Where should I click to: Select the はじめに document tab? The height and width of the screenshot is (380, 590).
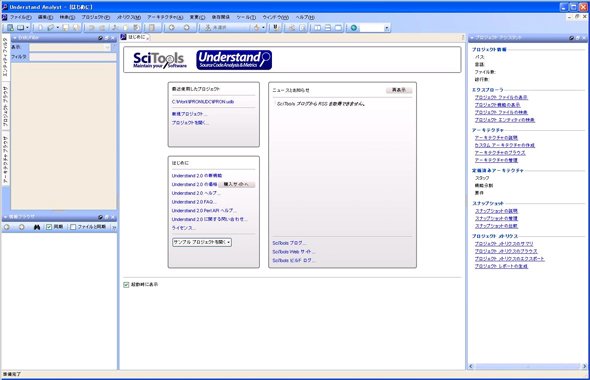(135, 37)
